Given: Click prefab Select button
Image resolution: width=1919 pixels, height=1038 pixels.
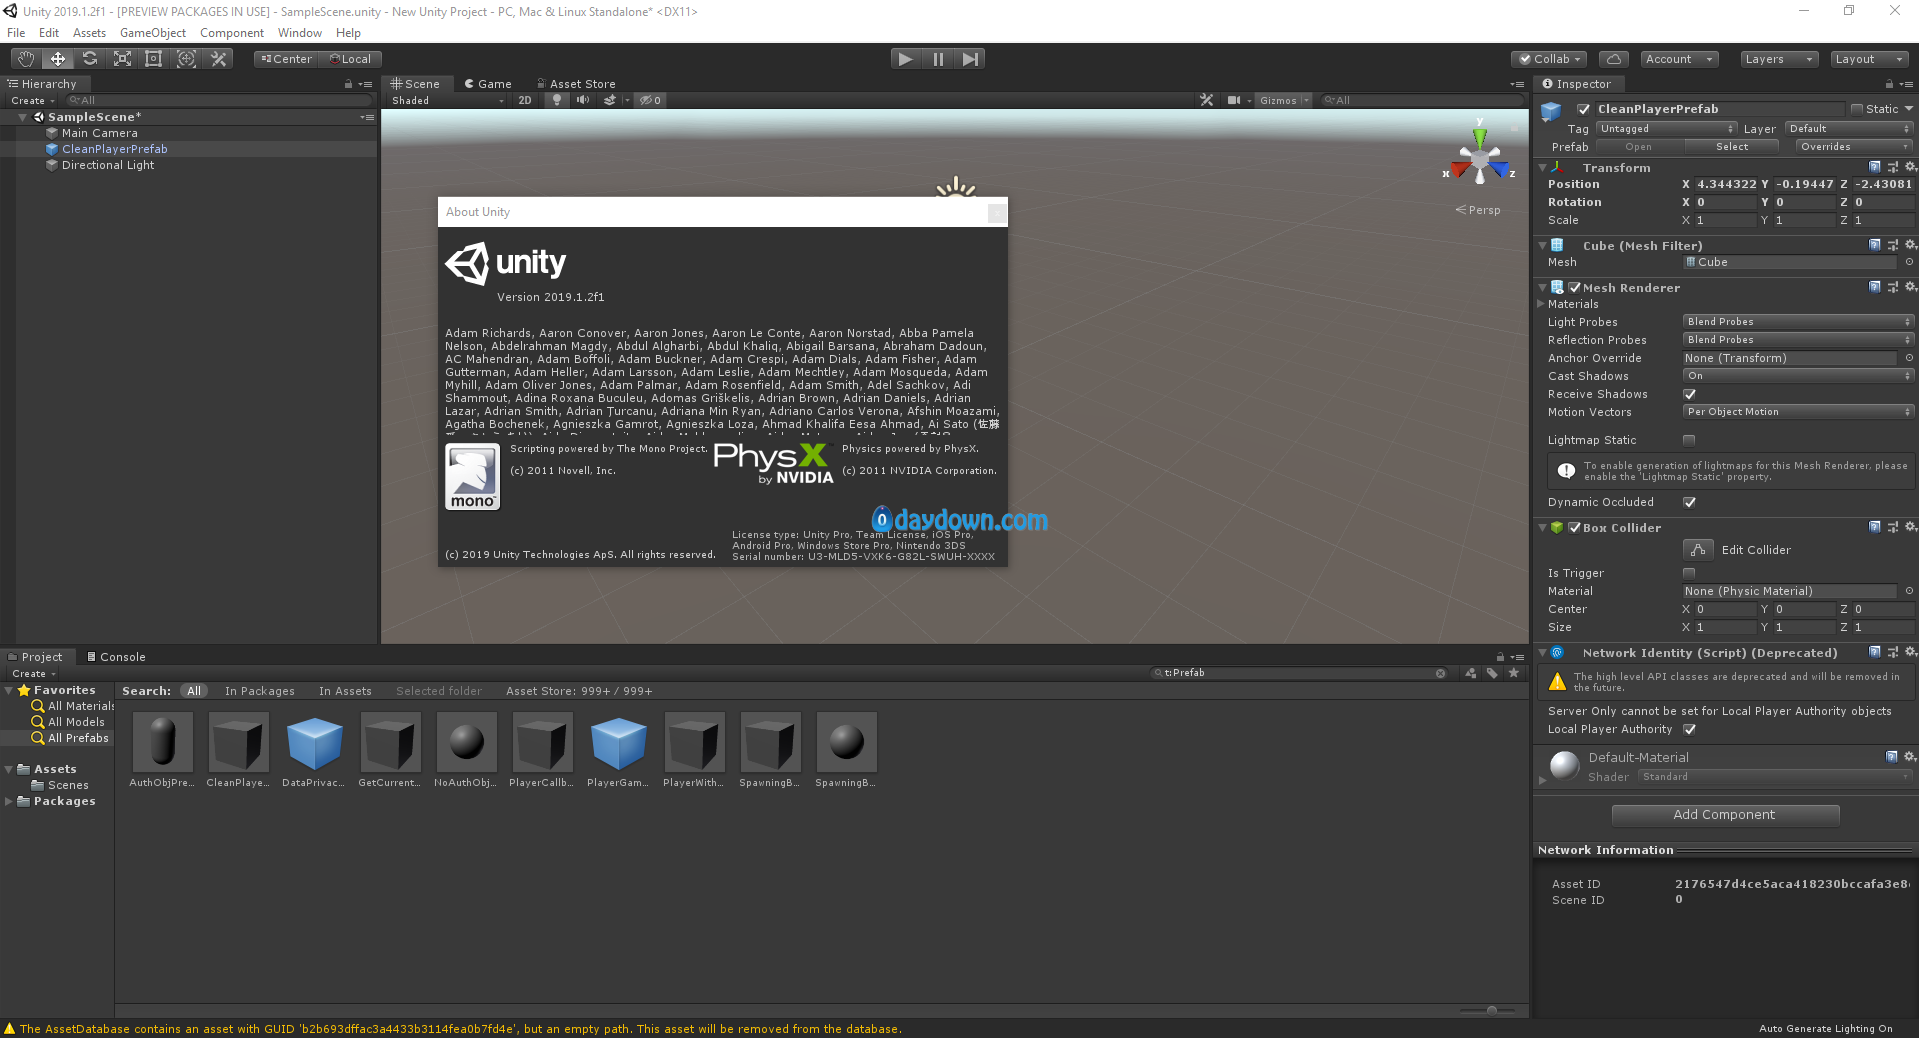Looking at the screenshot, I should (x=1732, y=147).
